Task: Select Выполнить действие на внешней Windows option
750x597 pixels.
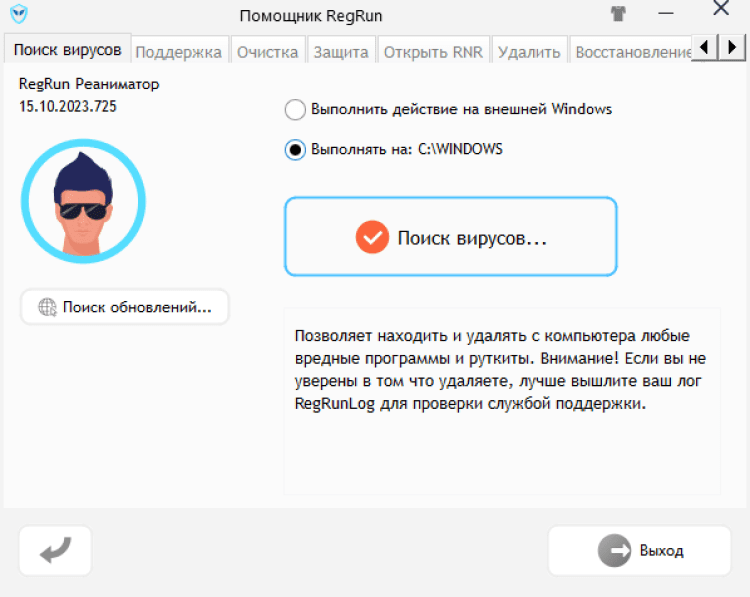Action: [448, 110]
